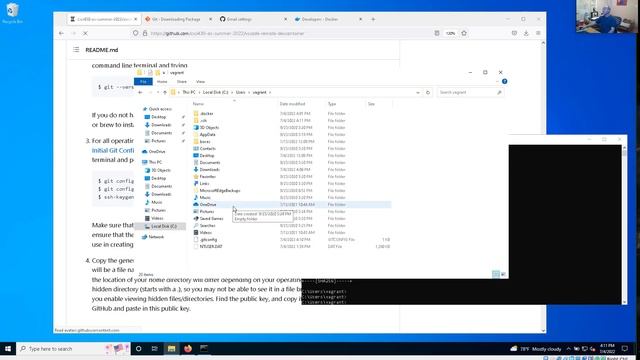Select Local Disk (C:) in navigation pane
640x360 pixels.
161,226
